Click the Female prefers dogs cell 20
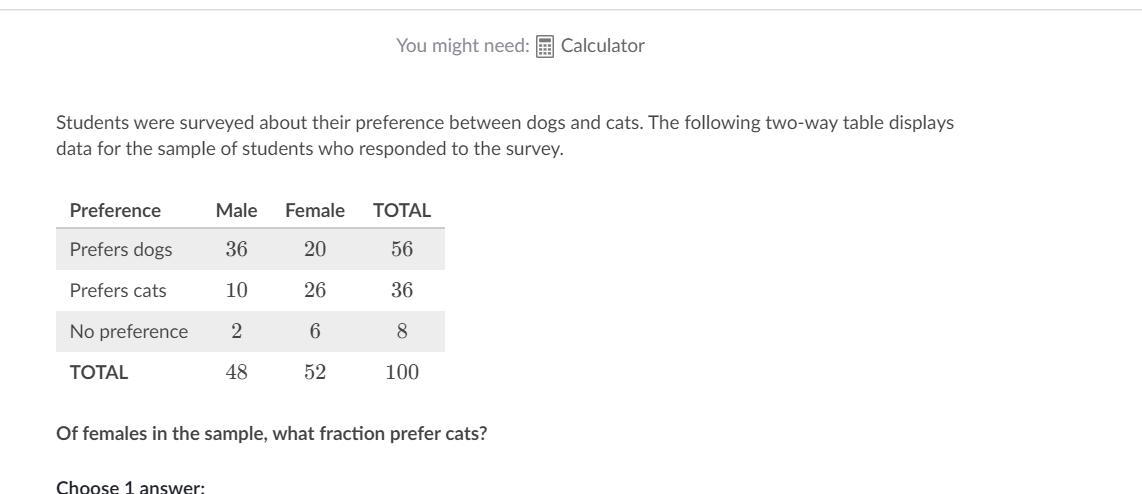 [315, 250]
